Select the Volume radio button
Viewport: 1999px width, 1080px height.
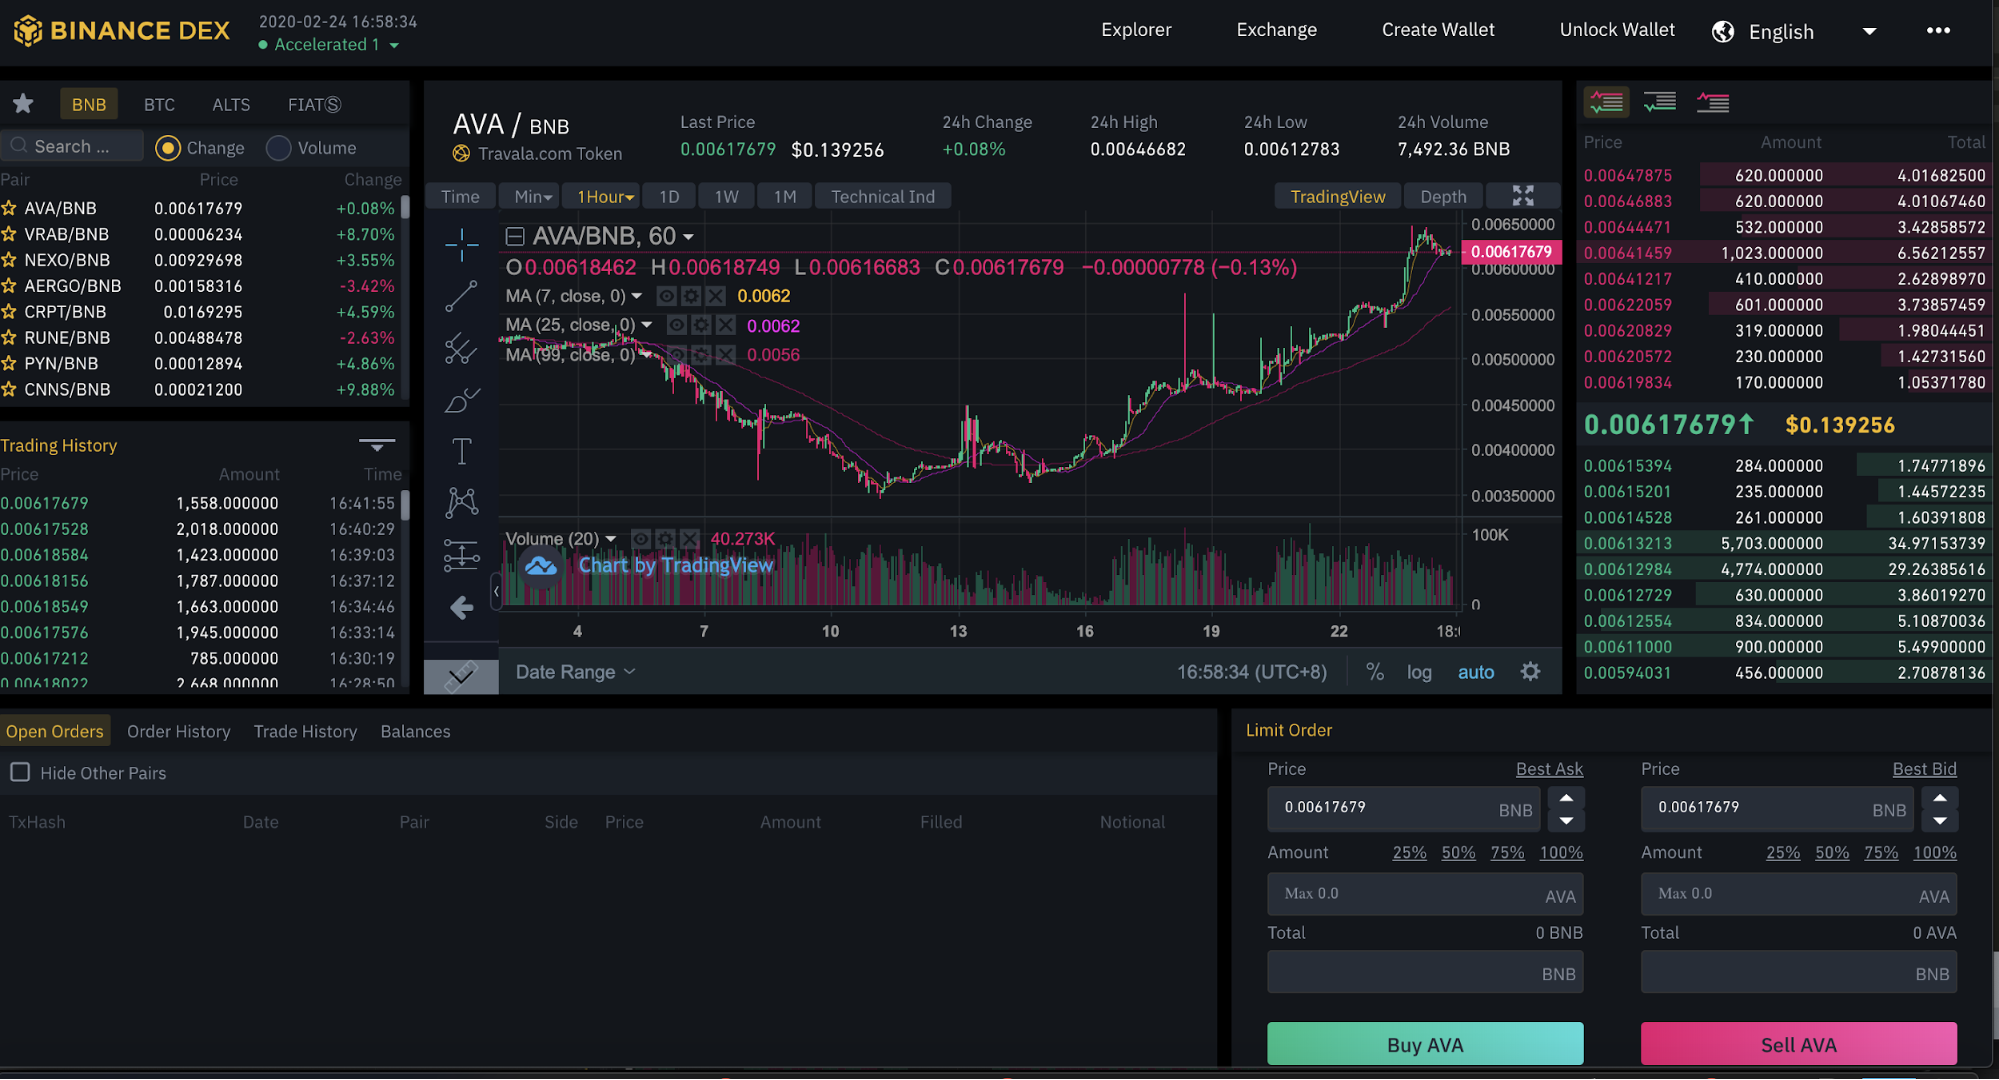(x=279, y=148)
